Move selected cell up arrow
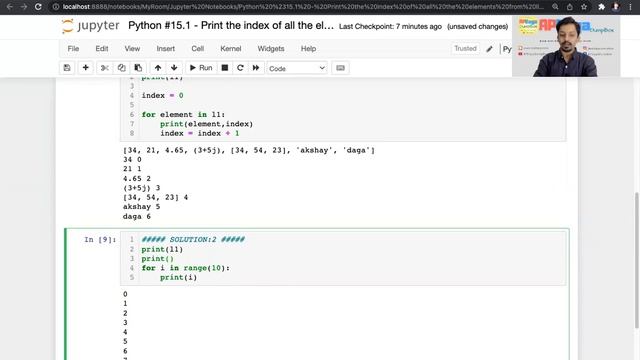Viewport: 640px width, 360px height. click(x=158, y=68)
